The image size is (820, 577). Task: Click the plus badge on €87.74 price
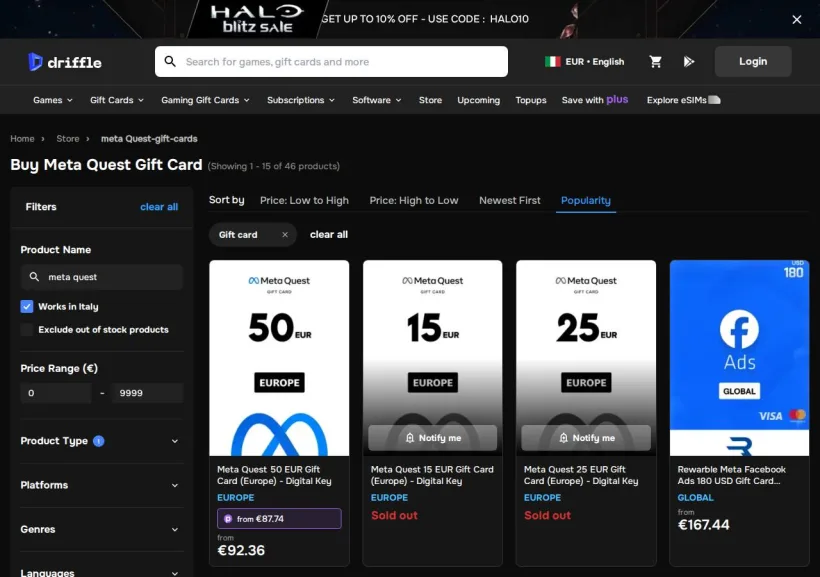pyautogui.click(x=227, y=519)
